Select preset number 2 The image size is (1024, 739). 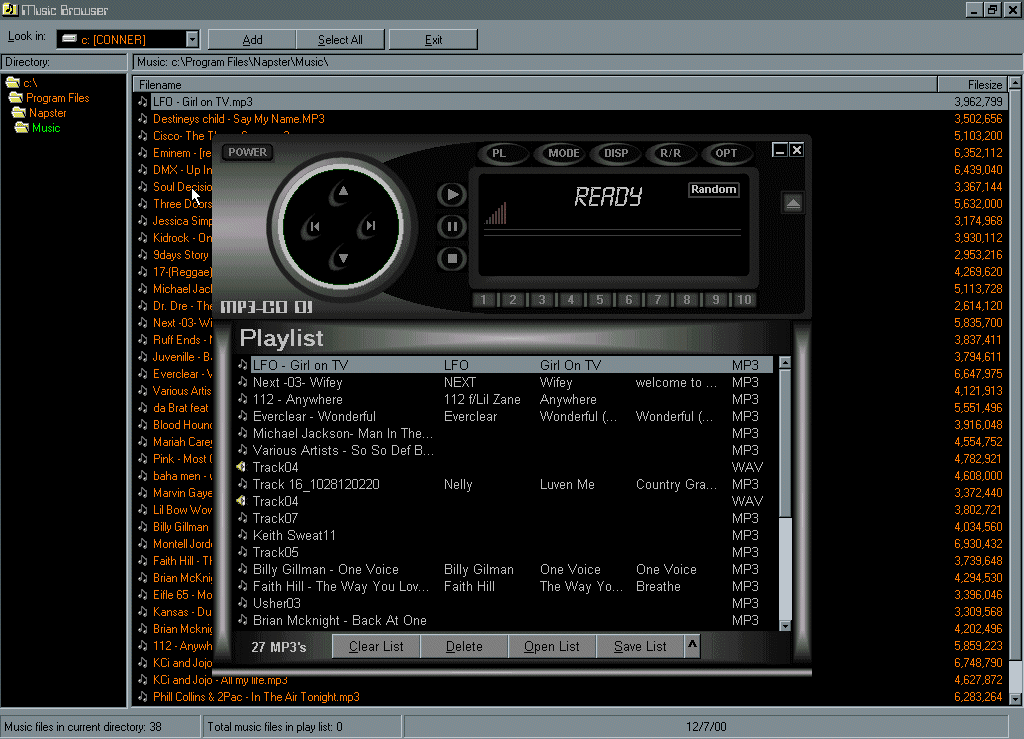(x=513, y=300)
